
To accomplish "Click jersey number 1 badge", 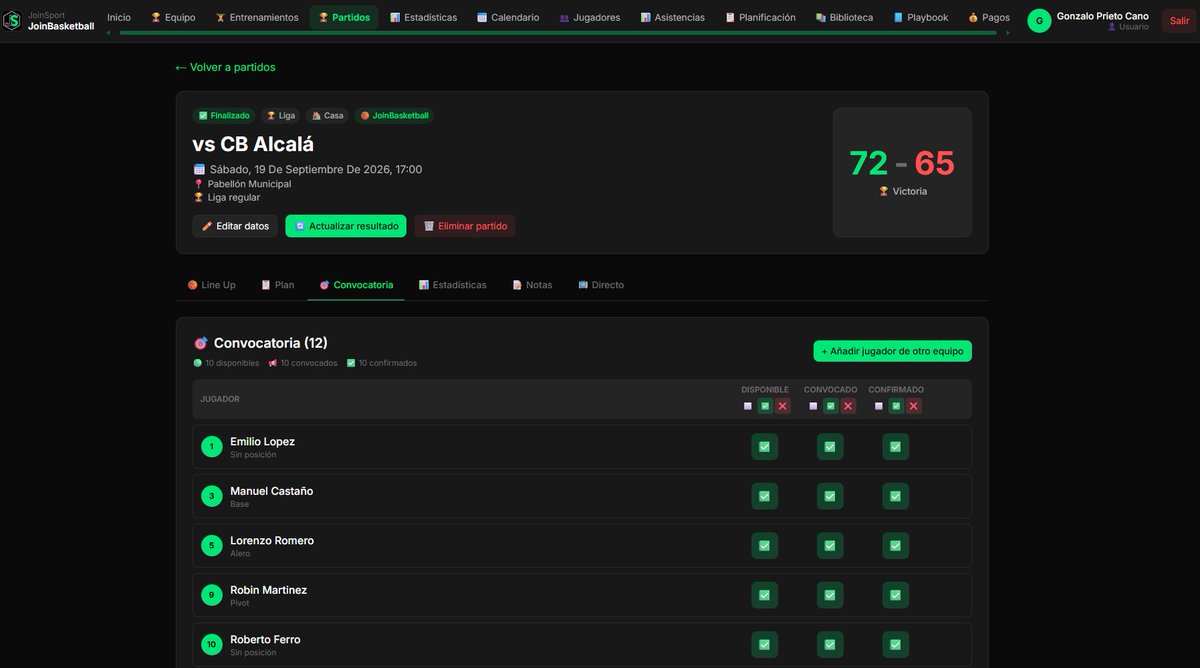I will tap(211, 447).
